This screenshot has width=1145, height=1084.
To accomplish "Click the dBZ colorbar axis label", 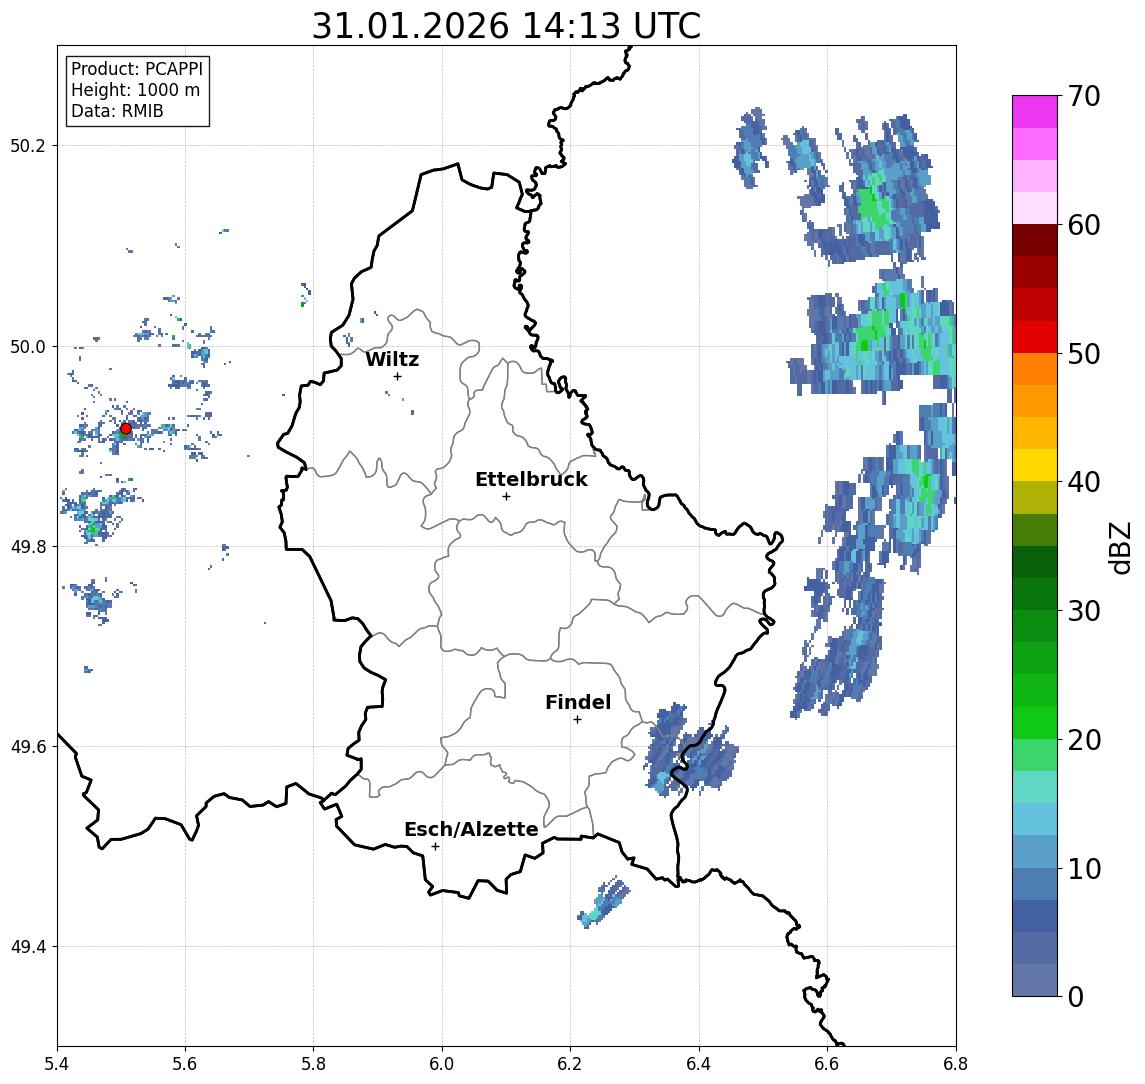I will click(1120, 546).
